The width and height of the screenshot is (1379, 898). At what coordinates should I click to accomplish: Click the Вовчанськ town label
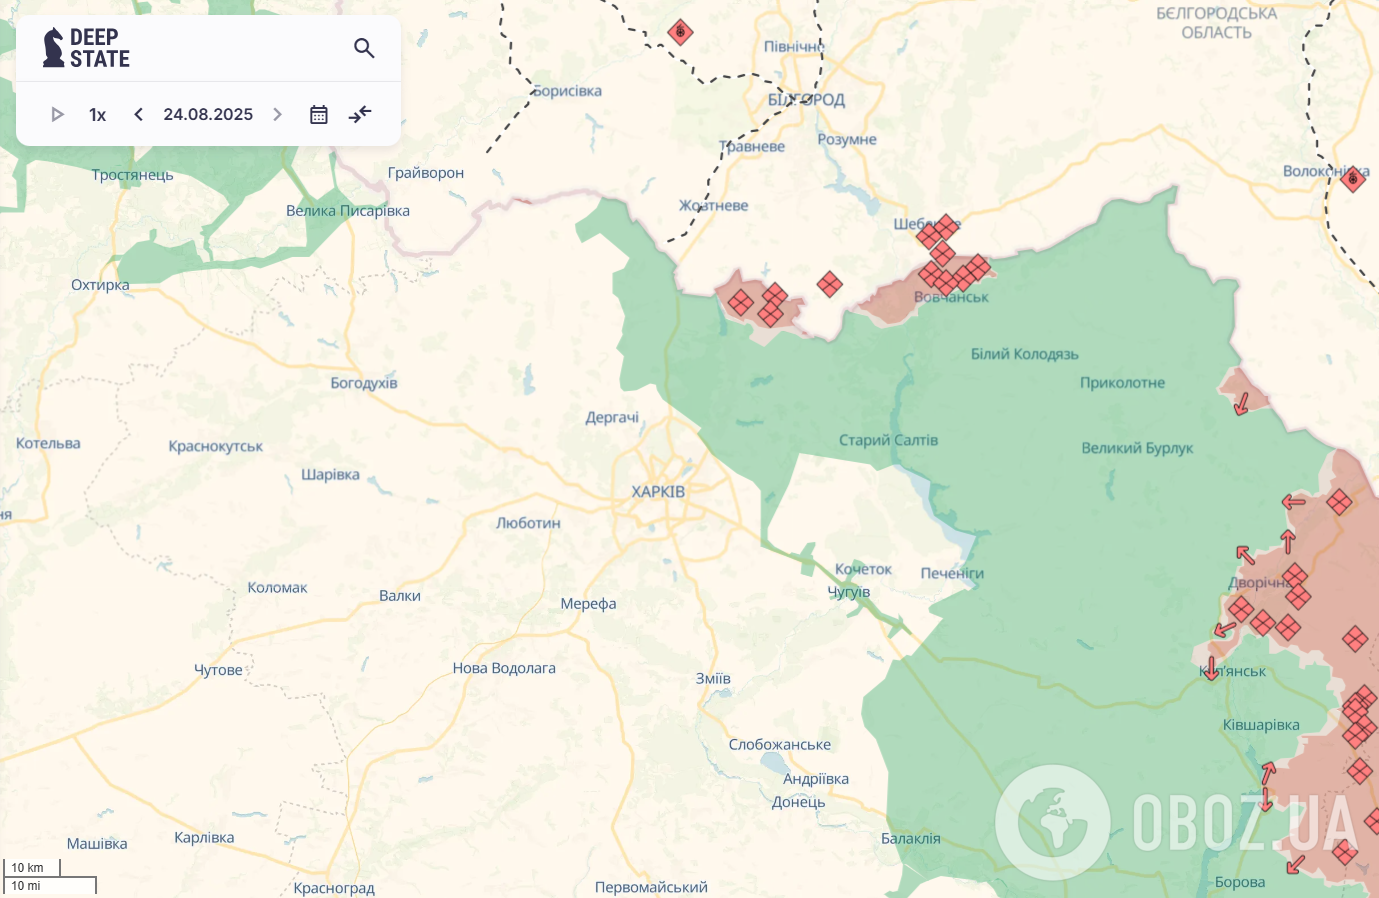(951, 297)
